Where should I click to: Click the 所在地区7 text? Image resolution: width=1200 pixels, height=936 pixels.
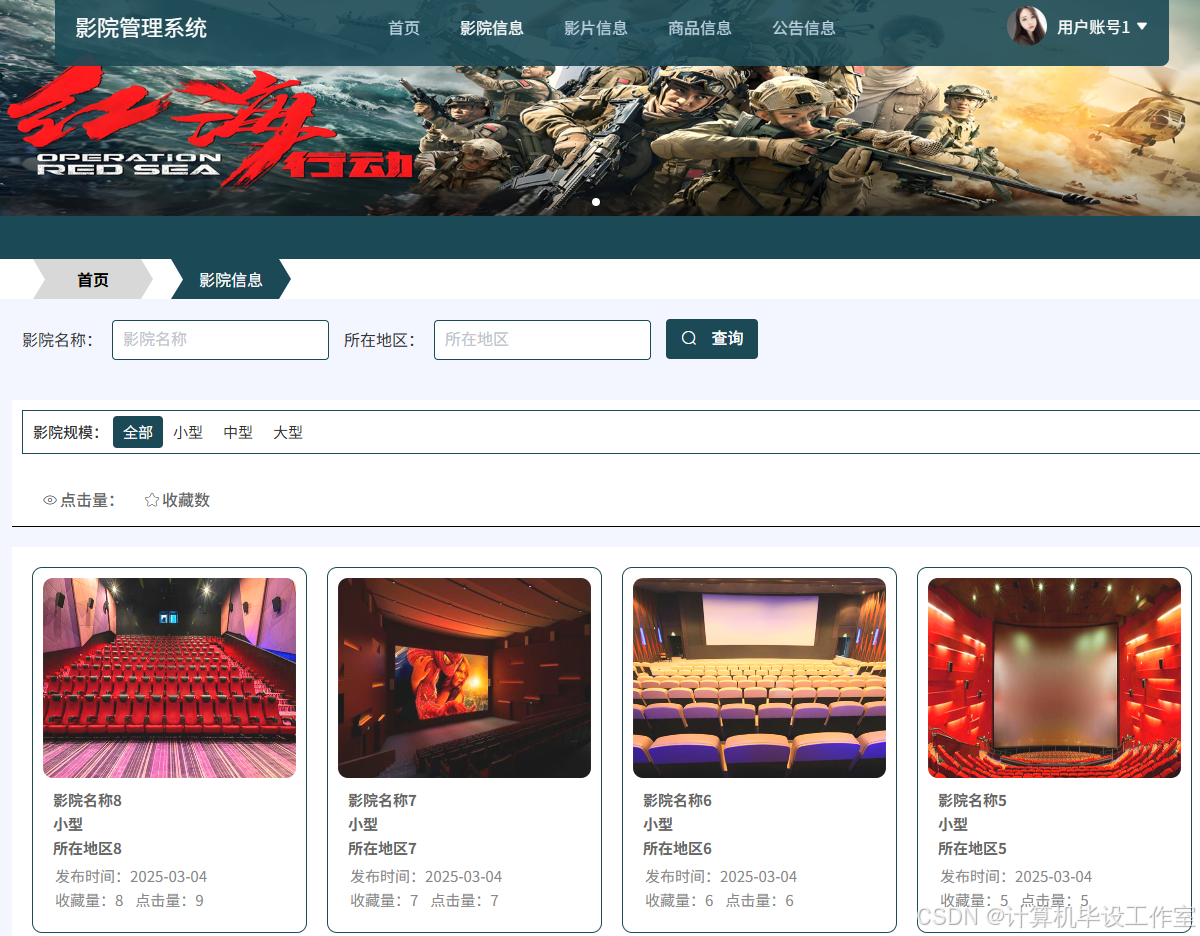[x=382, y=848]
